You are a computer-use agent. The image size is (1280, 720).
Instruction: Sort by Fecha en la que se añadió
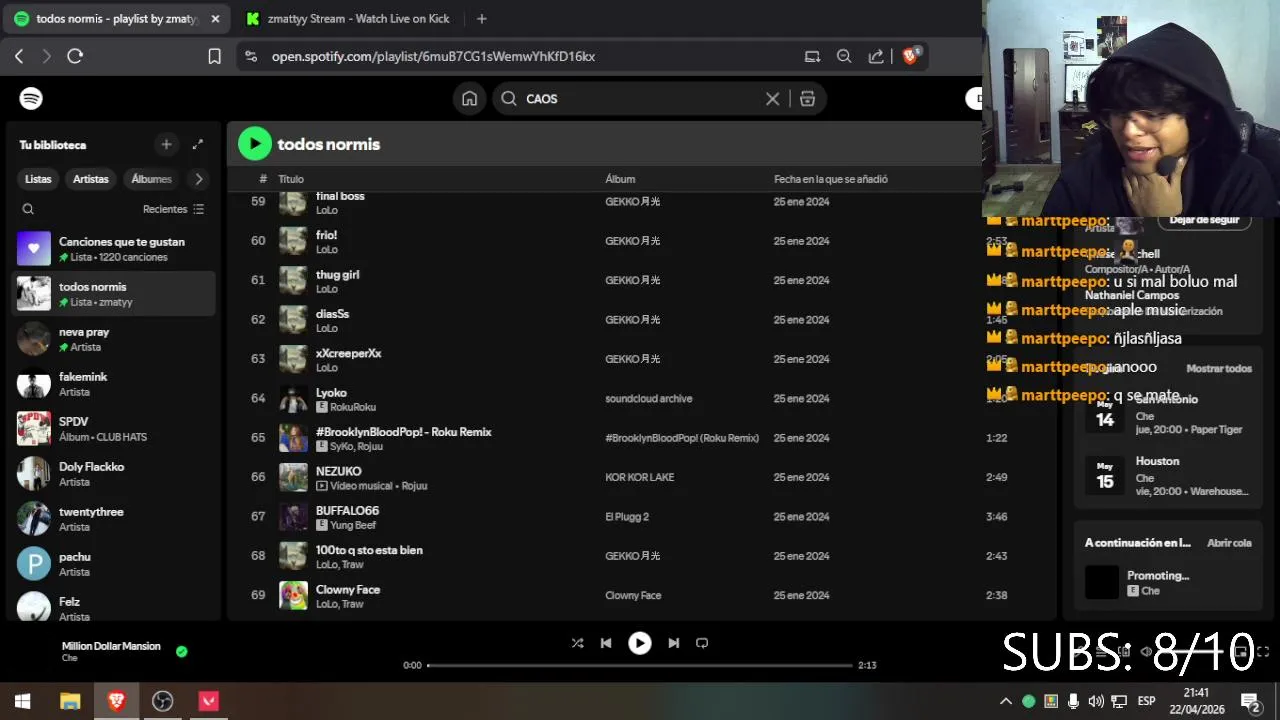coord(831,179)
